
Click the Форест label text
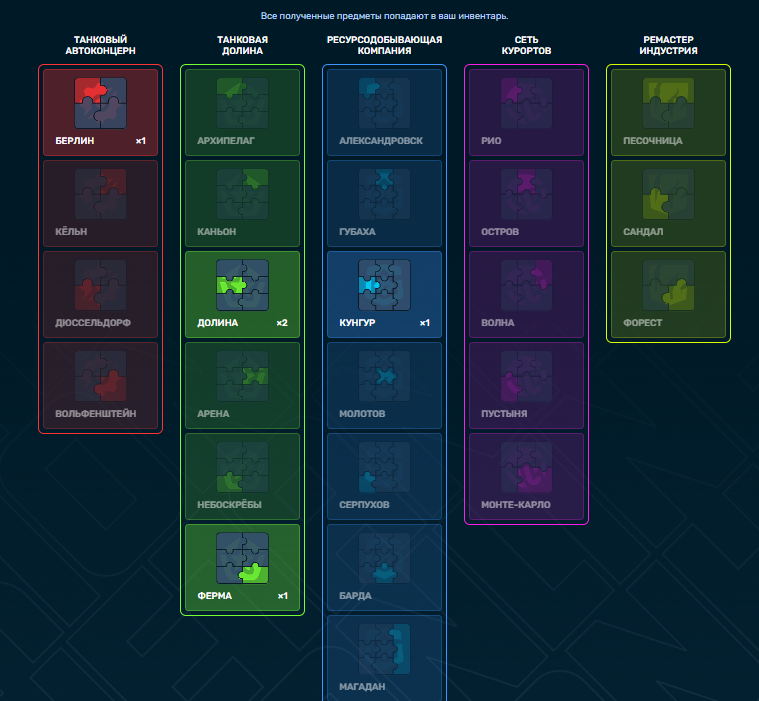tap(642, 323)
